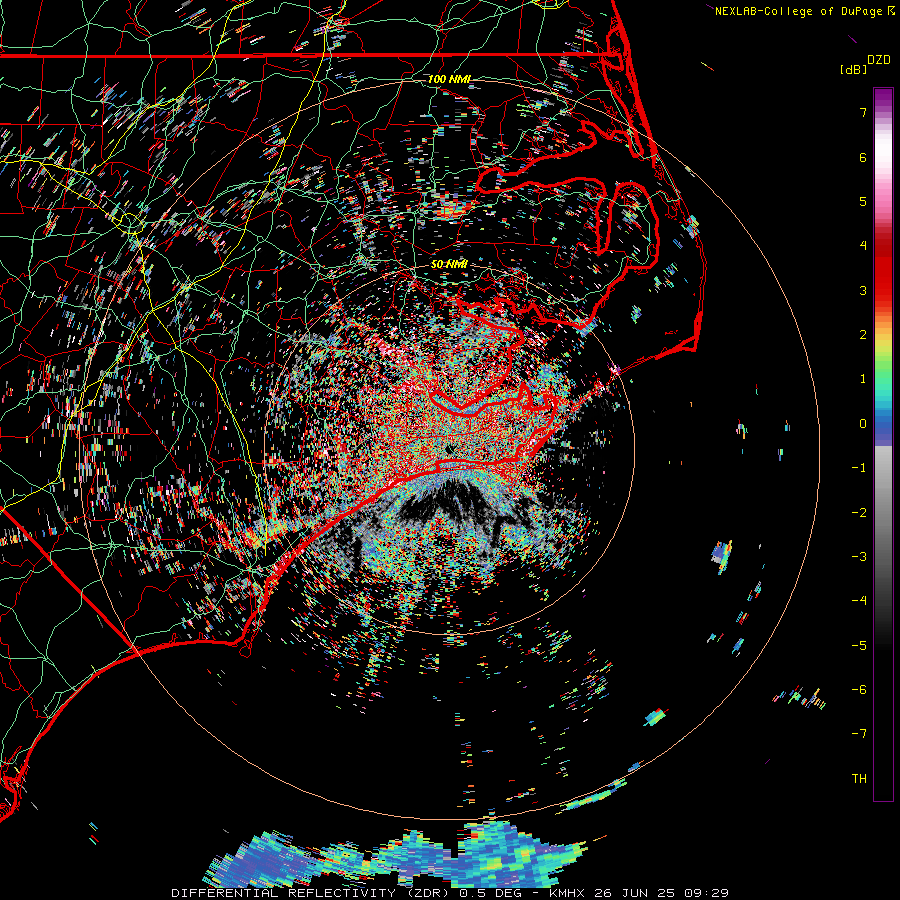Click the color scale bar legend

click(883, 444)
